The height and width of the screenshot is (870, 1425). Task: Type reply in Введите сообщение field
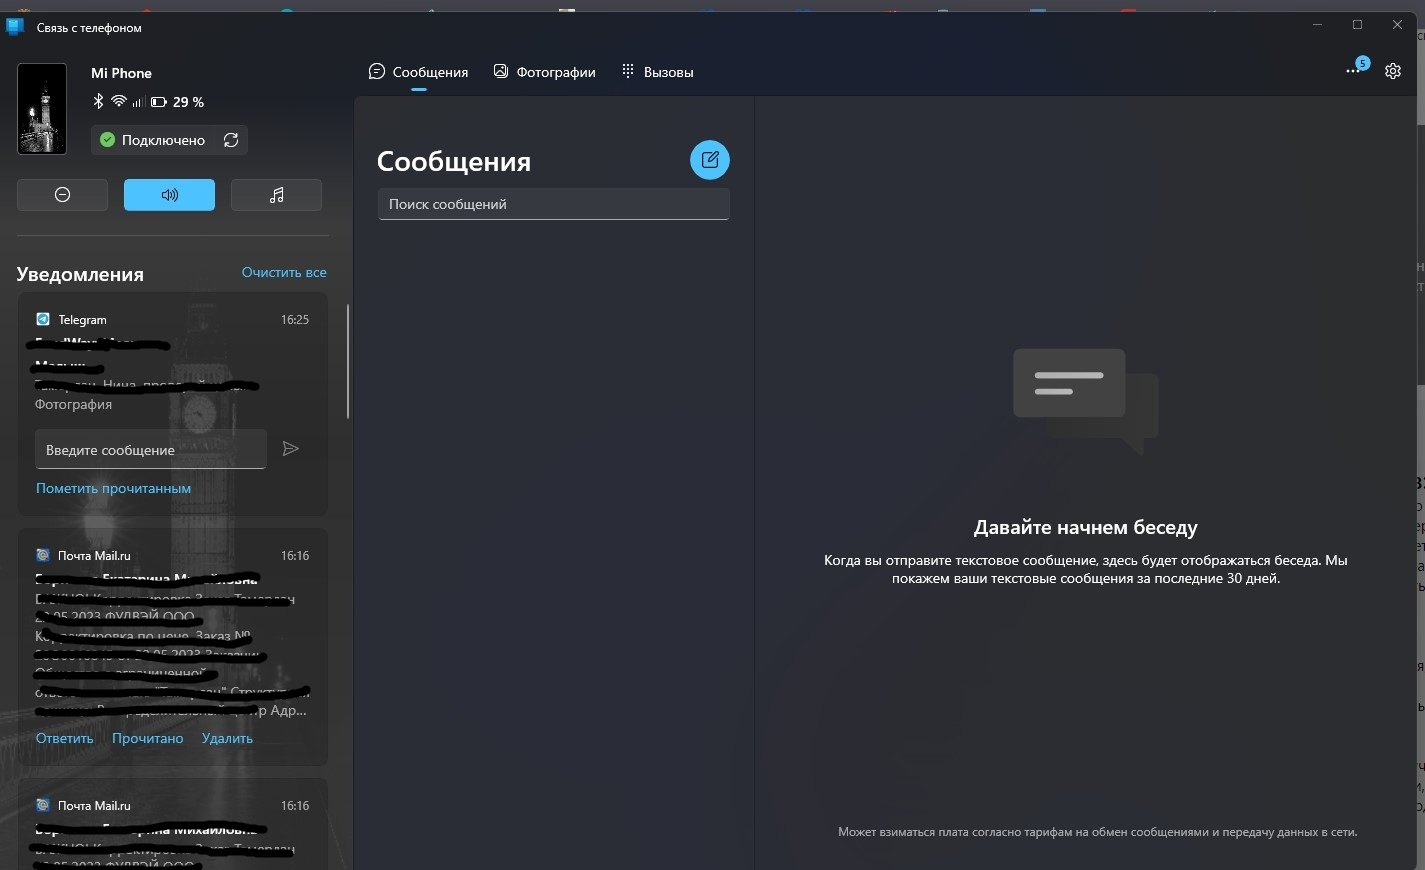tap(151, 450)
